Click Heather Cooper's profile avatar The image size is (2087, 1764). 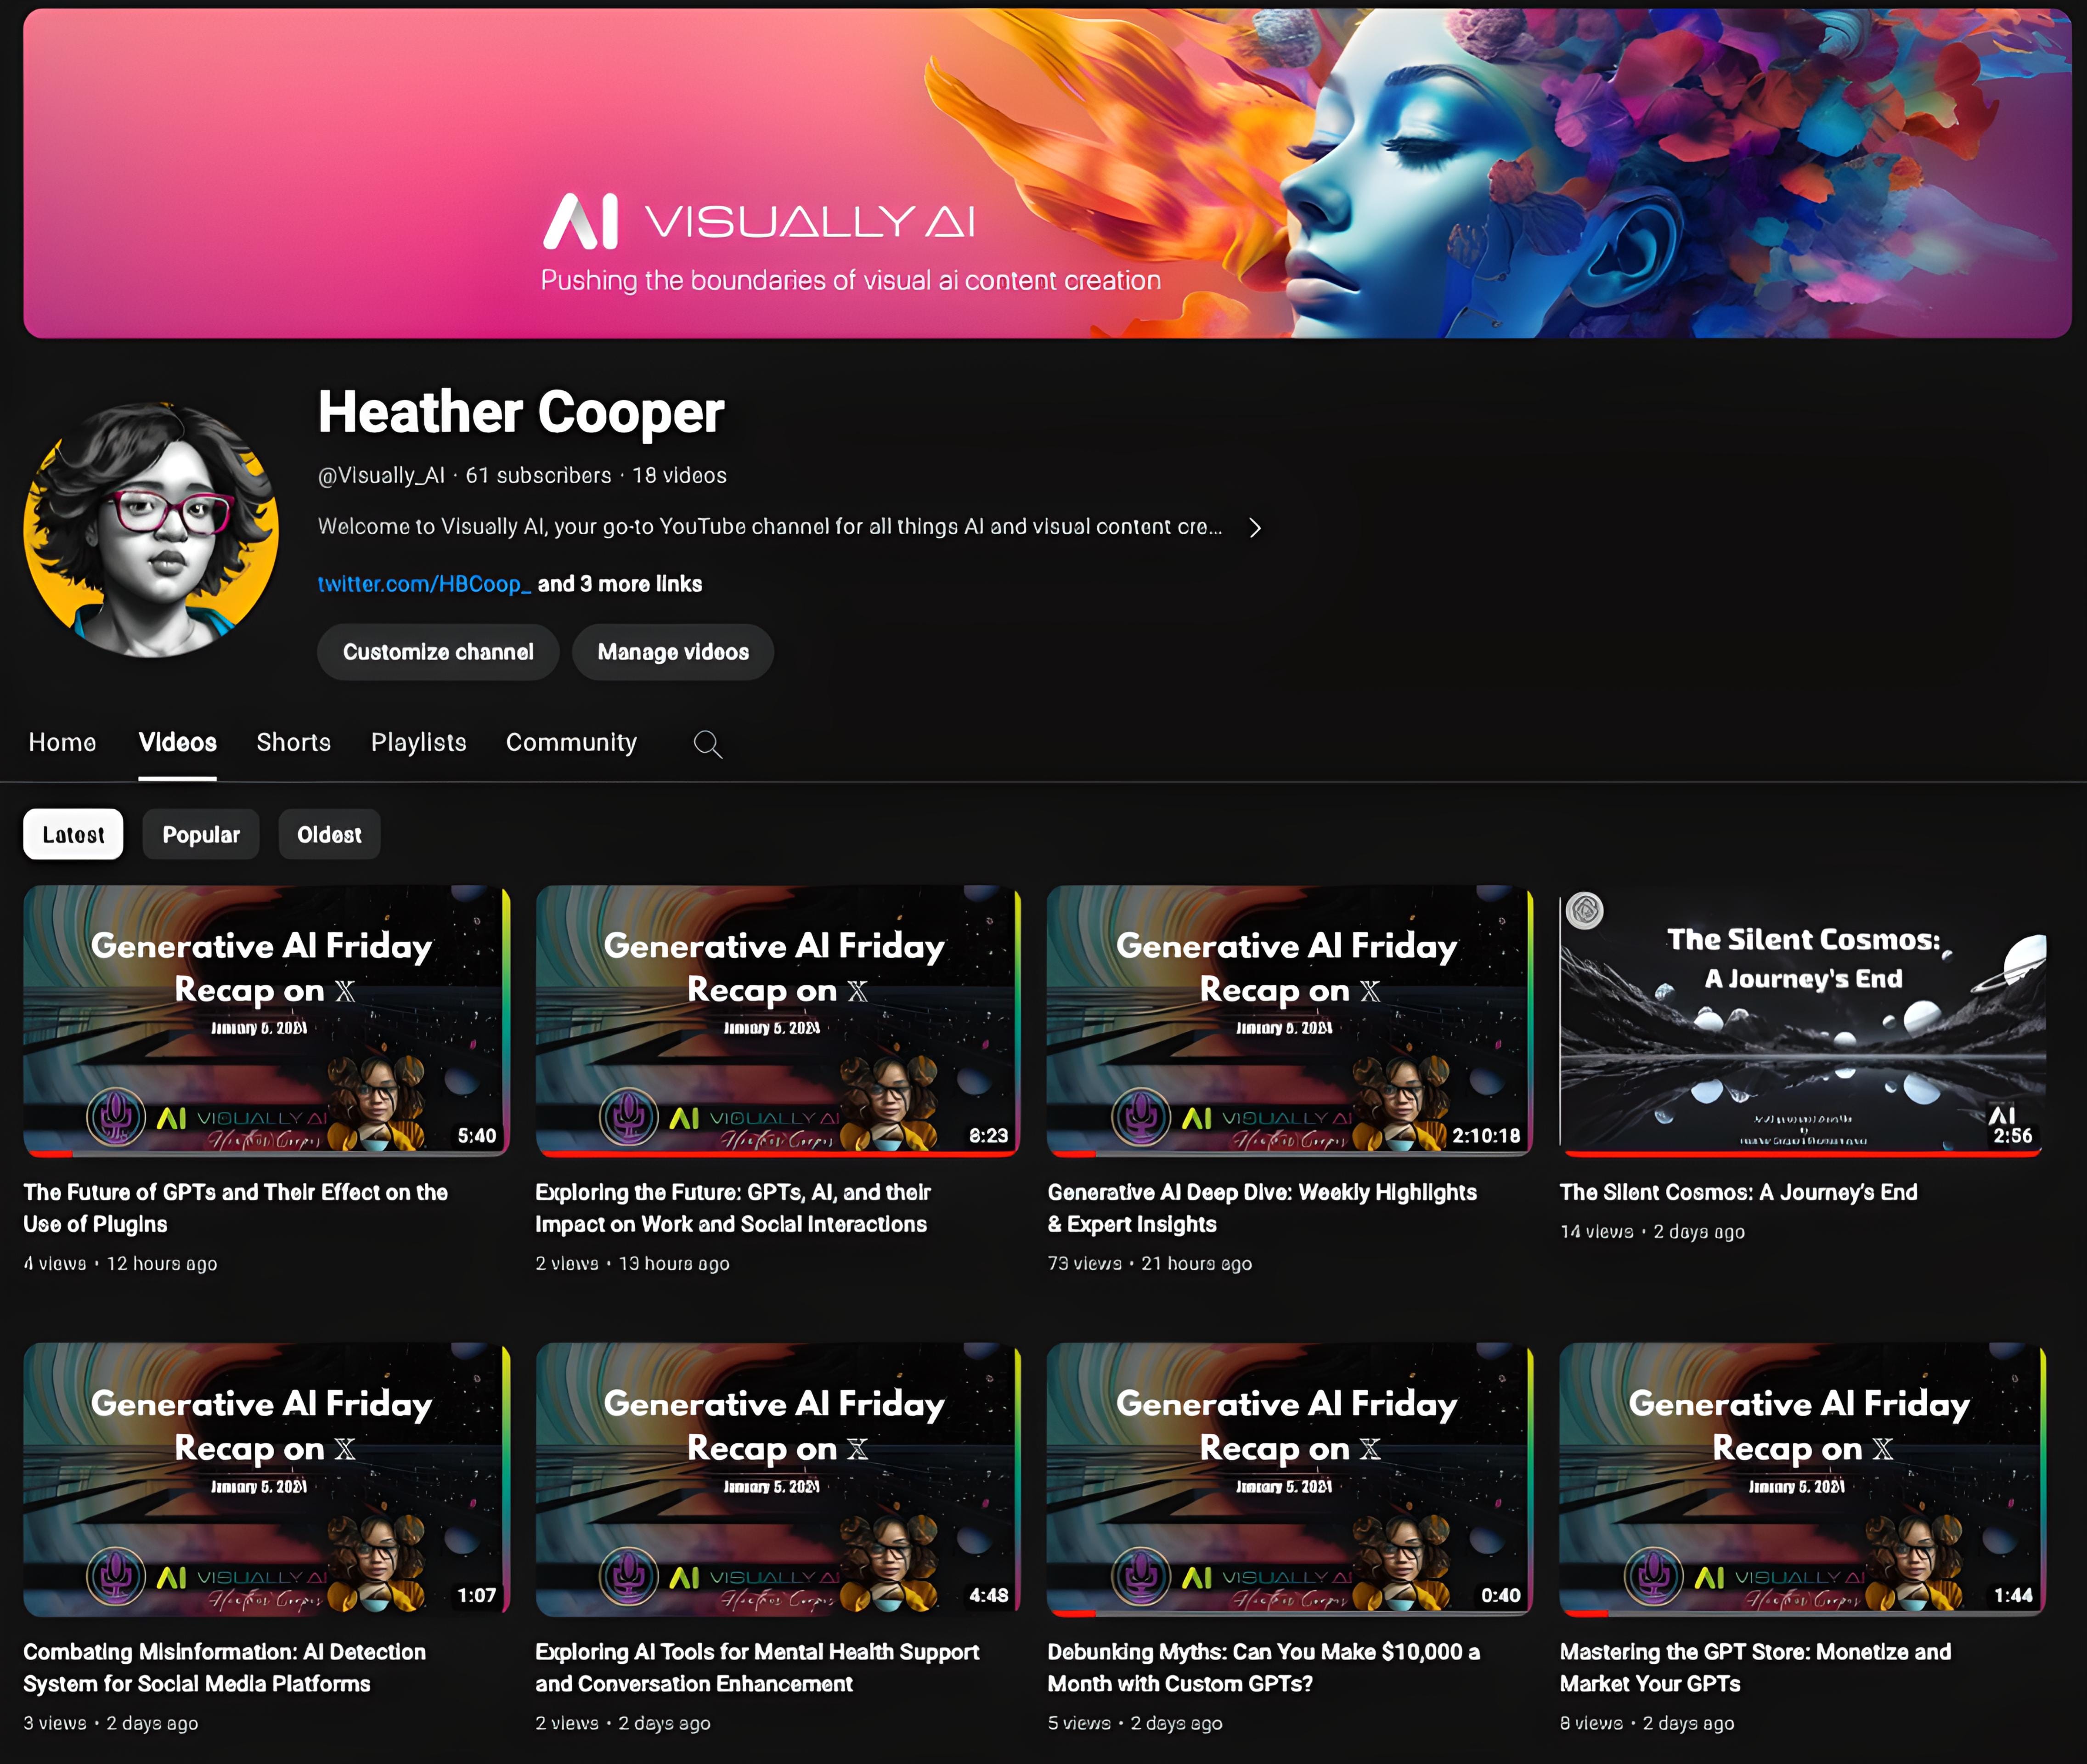click(x=151, y=530)
